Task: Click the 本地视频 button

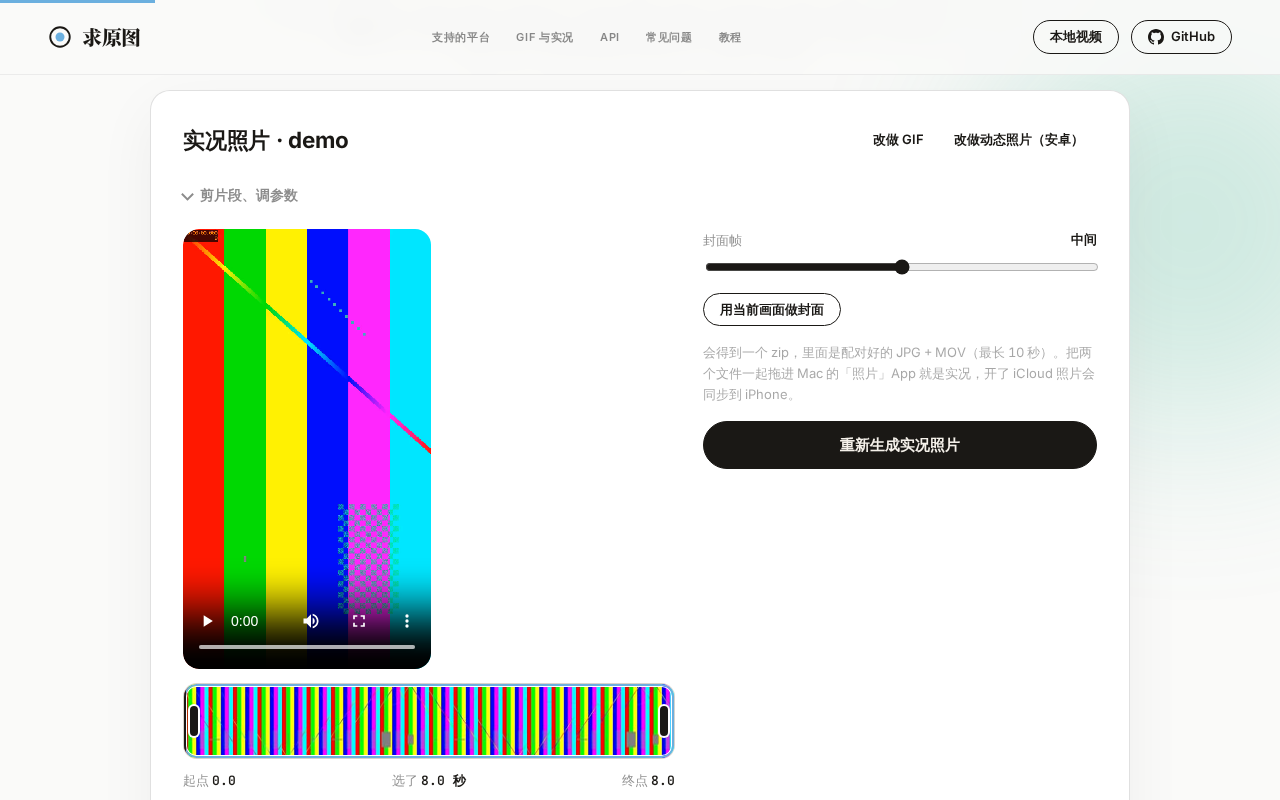Action: [1076, 37]
